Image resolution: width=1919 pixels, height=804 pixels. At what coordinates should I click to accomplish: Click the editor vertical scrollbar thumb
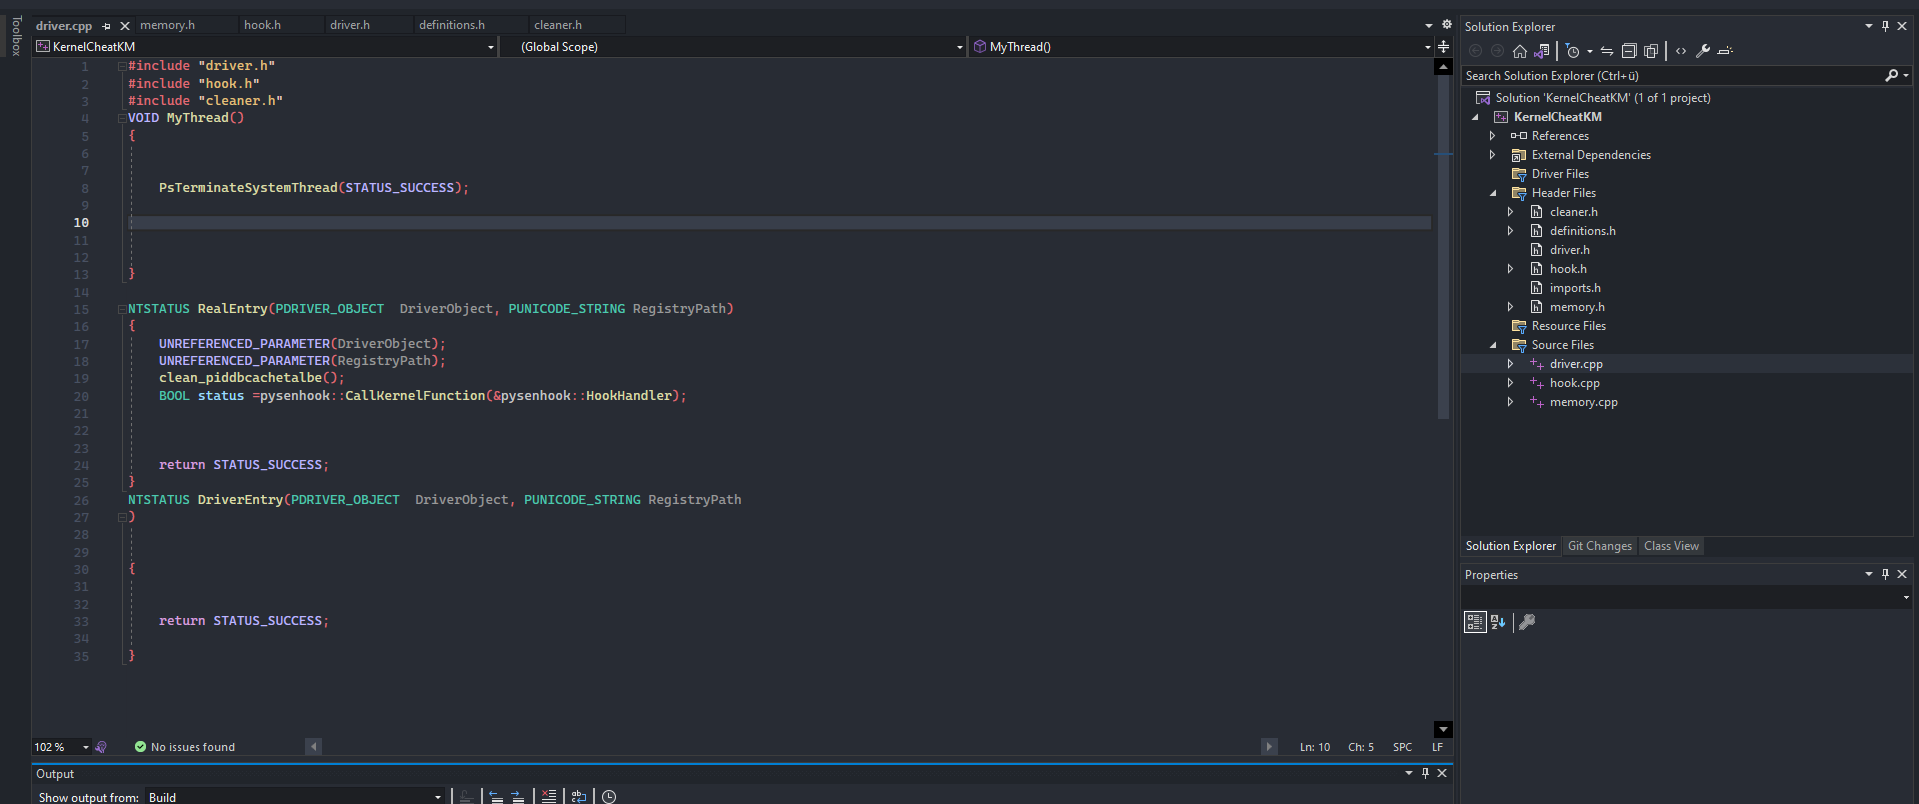(x=1443, y=247)
